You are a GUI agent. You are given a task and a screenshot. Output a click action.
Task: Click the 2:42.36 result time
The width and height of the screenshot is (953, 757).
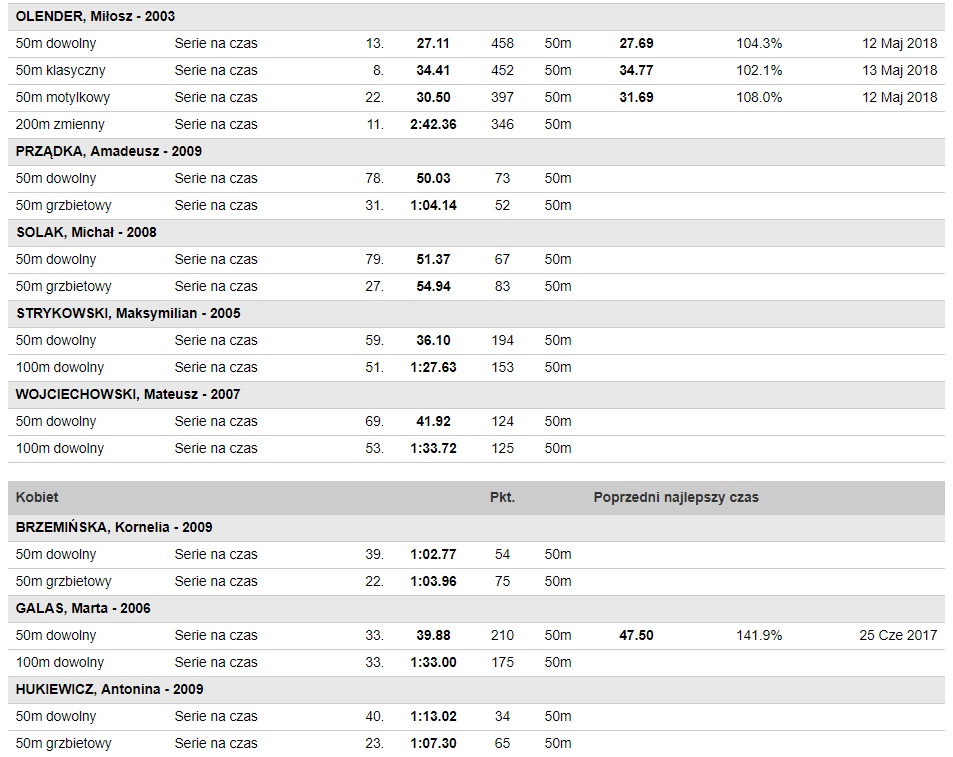(433, 124)
